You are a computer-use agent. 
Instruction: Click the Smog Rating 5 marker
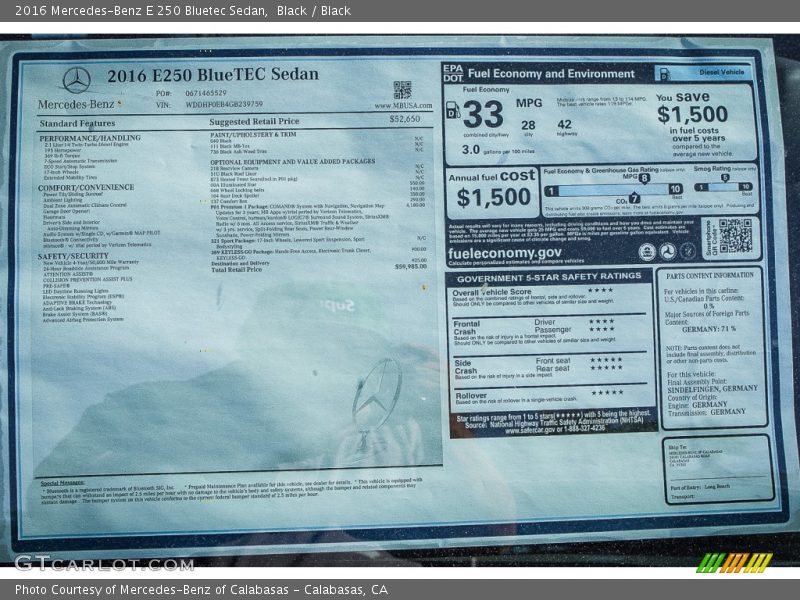pyautogui.click(x=724, y=178)
